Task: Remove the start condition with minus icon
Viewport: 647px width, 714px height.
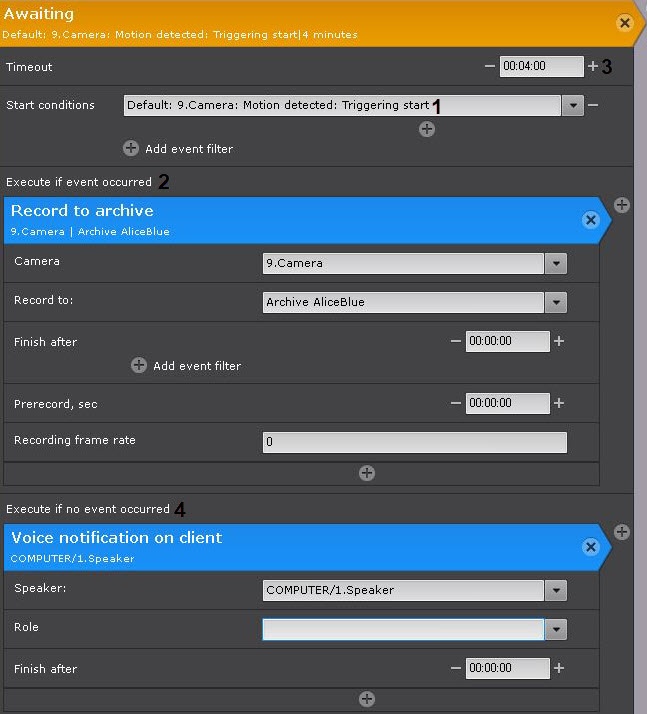Action: tap(593, 105)
